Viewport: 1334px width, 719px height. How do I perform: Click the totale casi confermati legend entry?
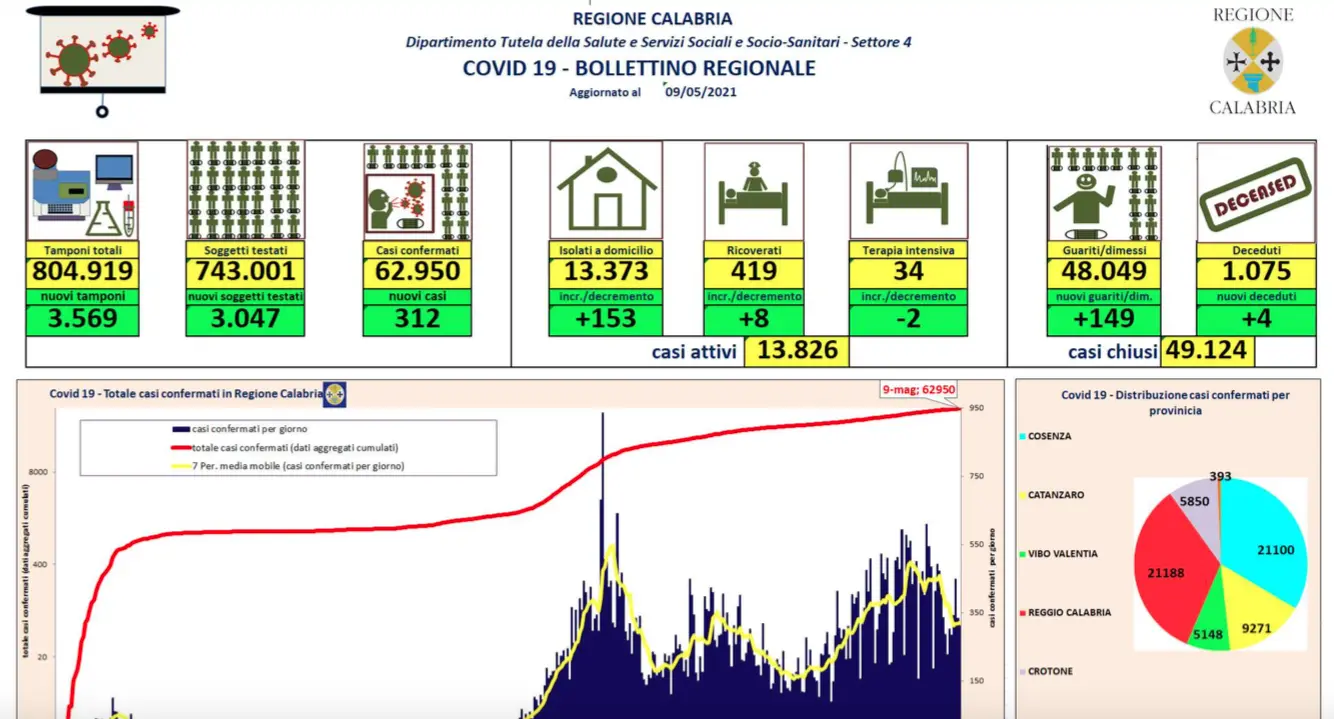285,447
